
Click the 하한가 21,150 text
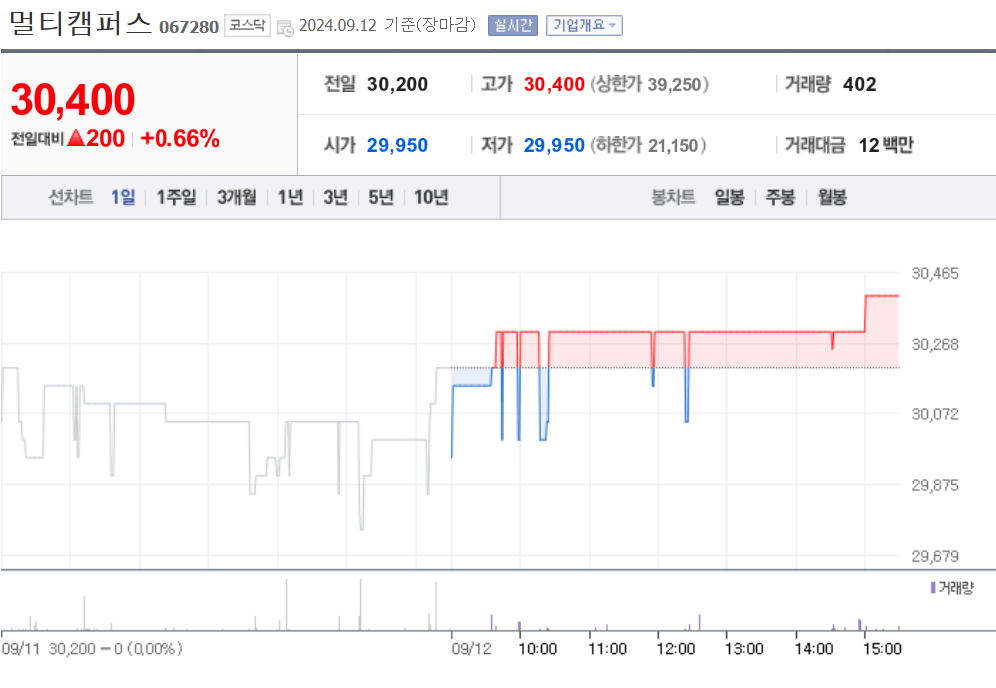coord(649,145)
